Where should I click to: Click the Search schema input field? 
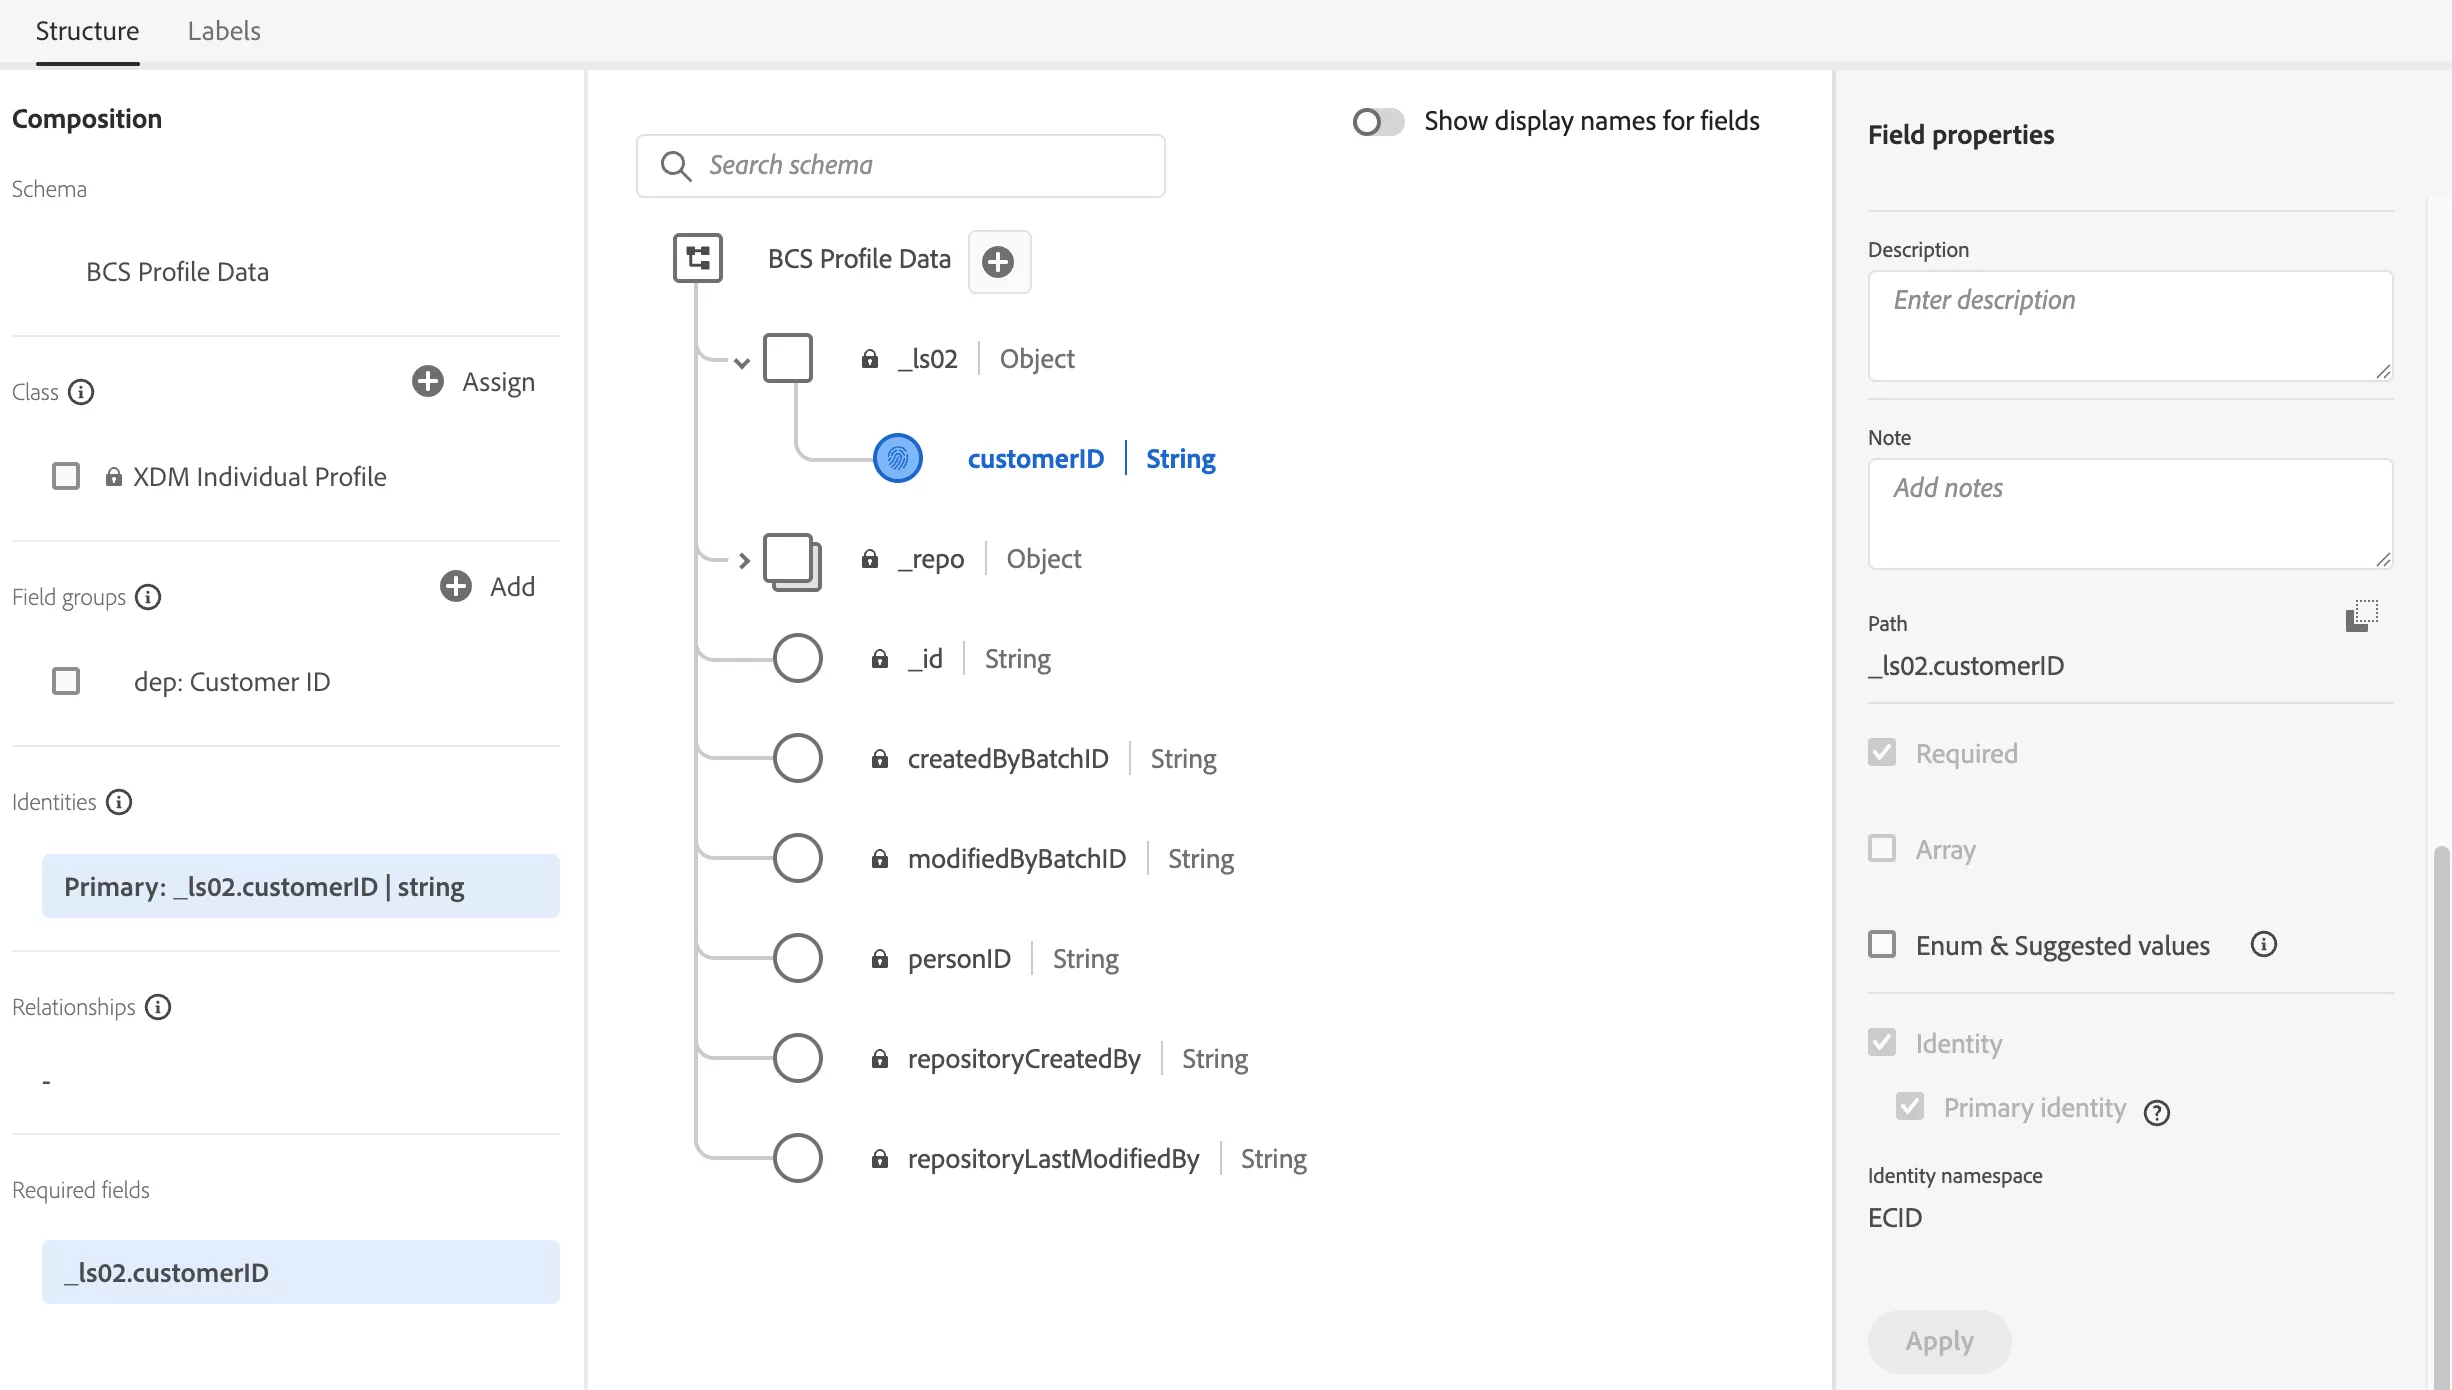[901, 165]
